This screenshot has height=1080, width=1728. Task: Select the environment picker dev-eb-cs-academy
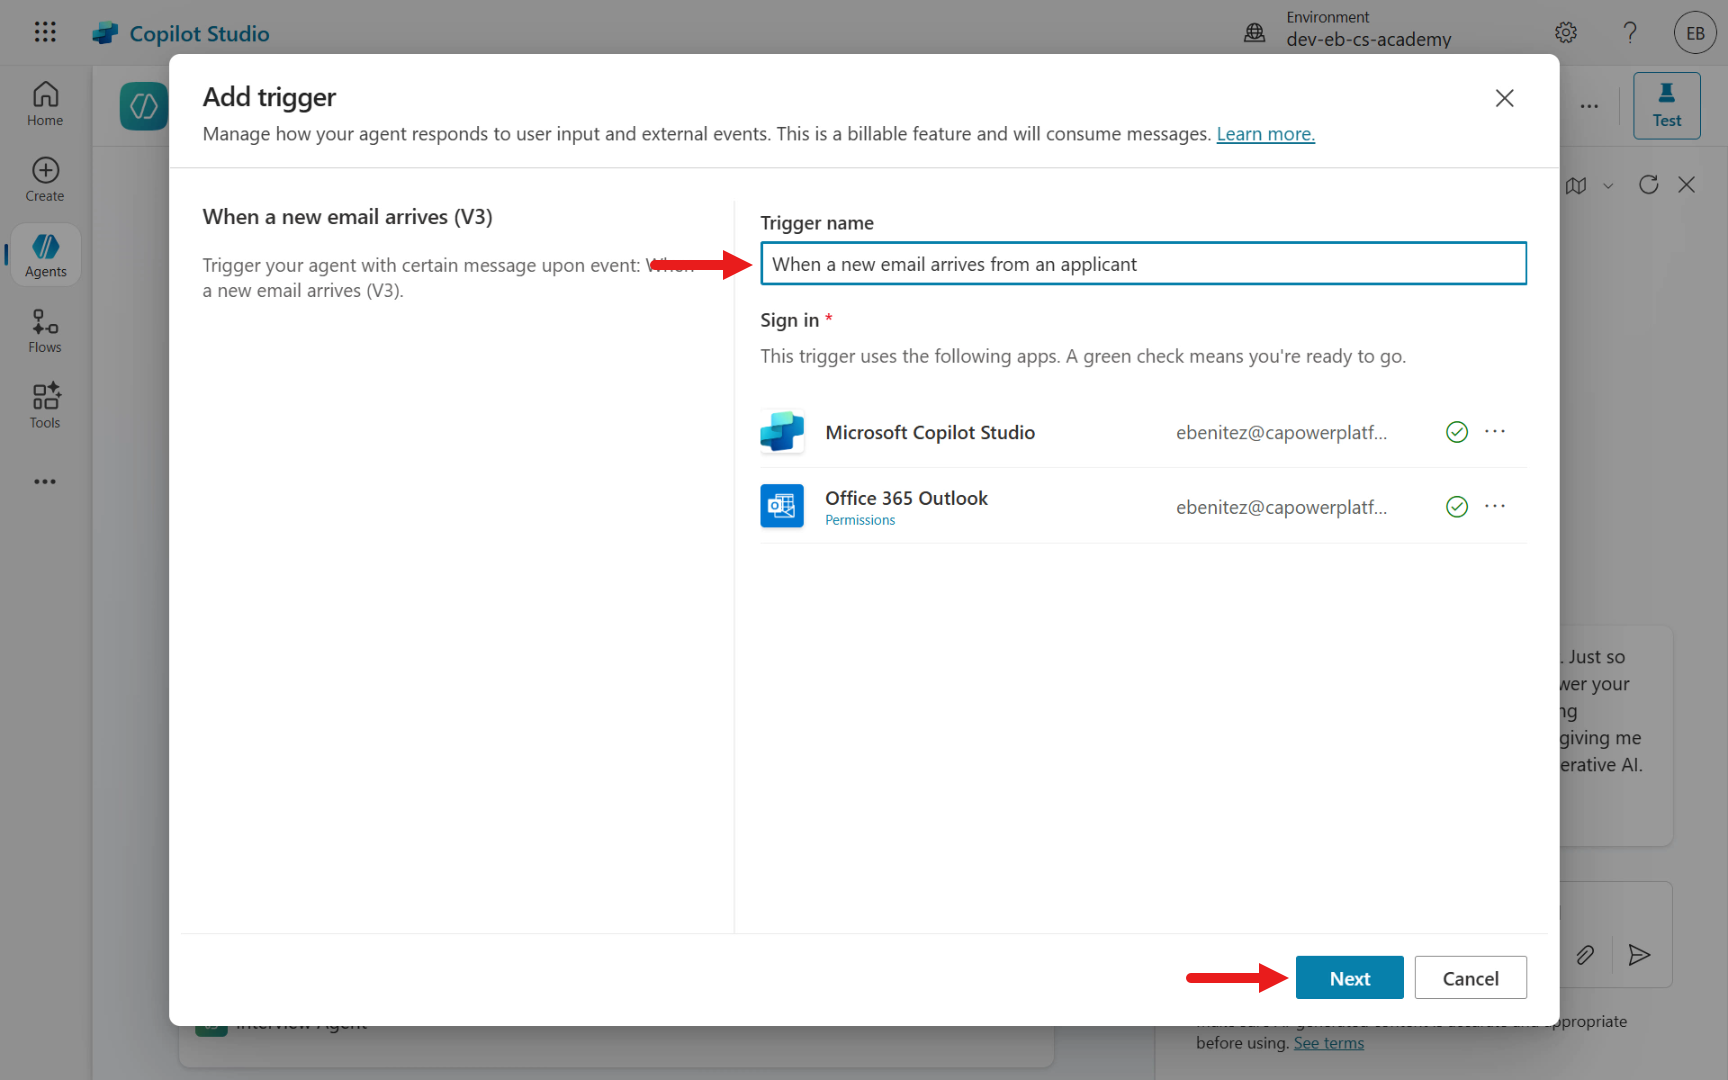click(1368, 30)
